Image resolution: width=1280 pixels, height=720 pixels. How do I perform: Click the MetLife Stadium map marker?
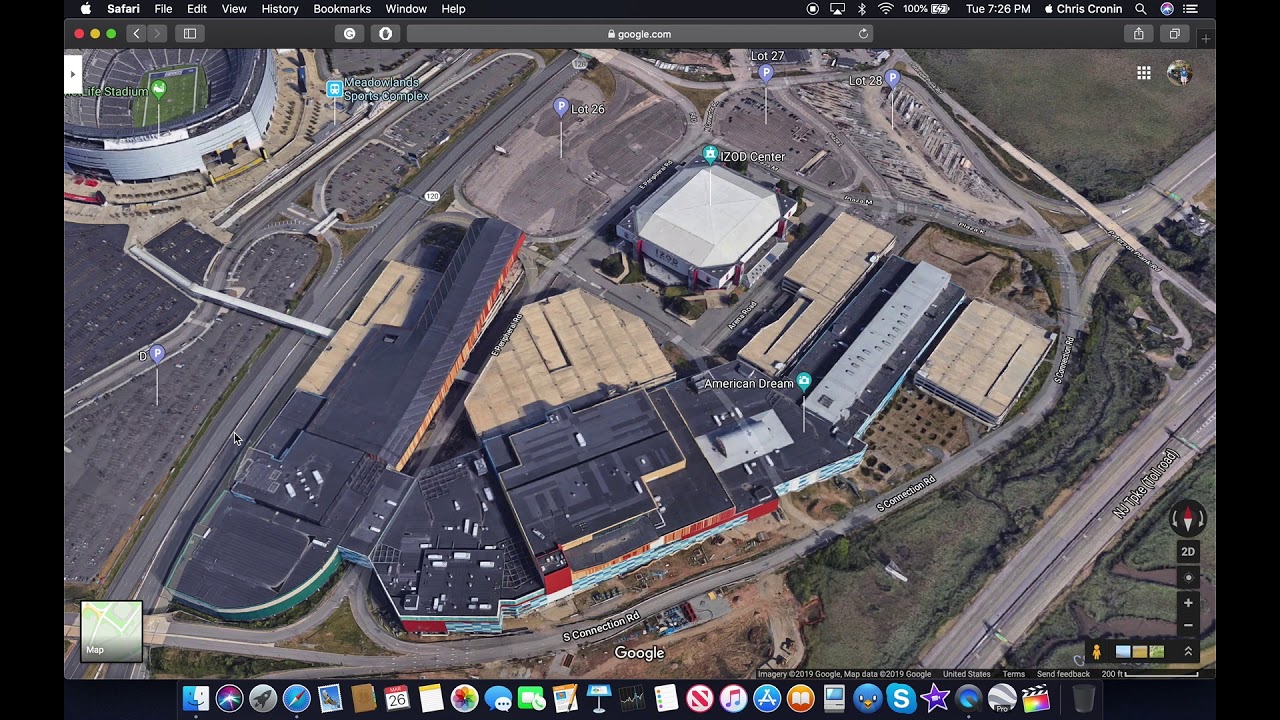(158, 90)
